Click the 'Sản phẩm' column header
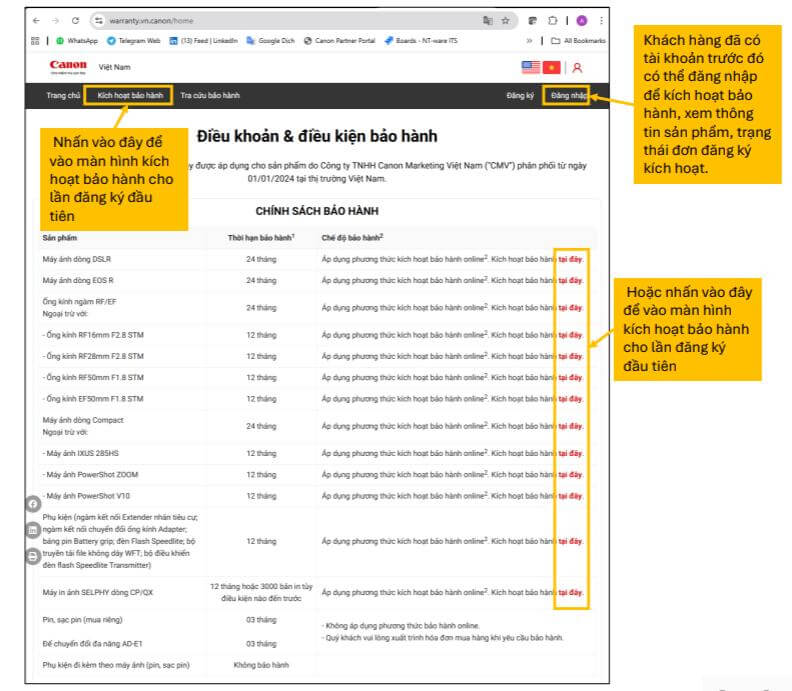Image resolution: width=792 pixels, height=691 pixels. [60, 237]
